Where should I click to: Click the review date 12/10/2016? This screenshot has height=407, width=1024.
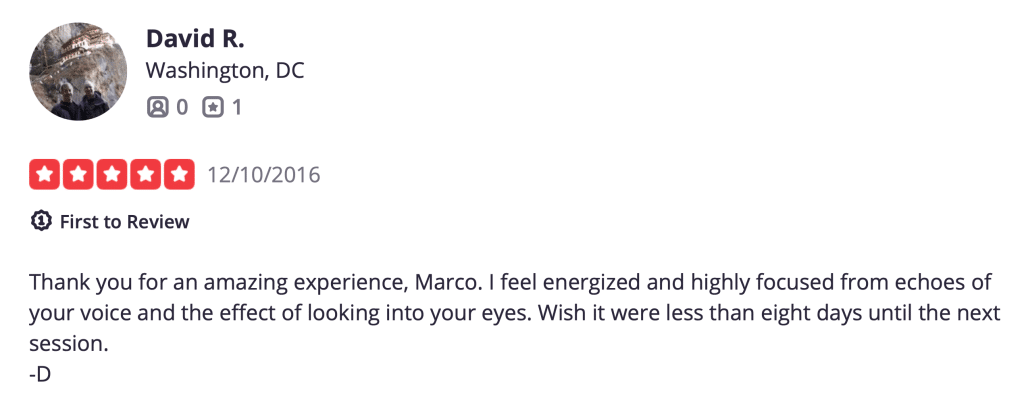(x=264, y=175)
